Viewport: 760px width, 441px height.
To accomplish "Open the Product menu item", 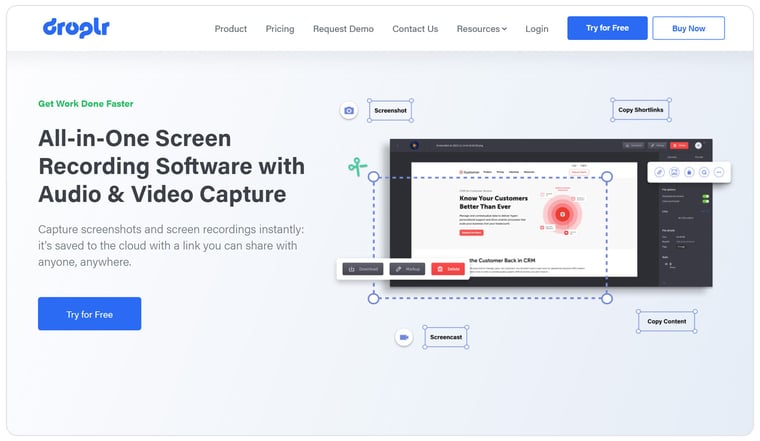I will (x=230, y=29).
